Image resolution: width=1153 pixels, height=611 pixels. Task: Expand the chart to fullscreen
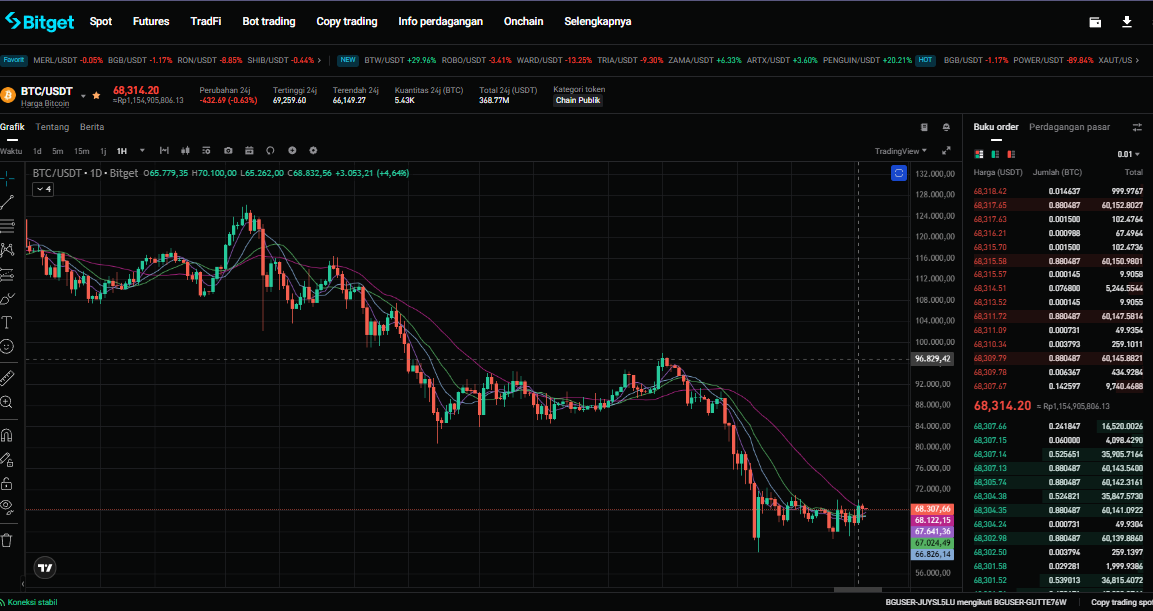coord(946,151)
